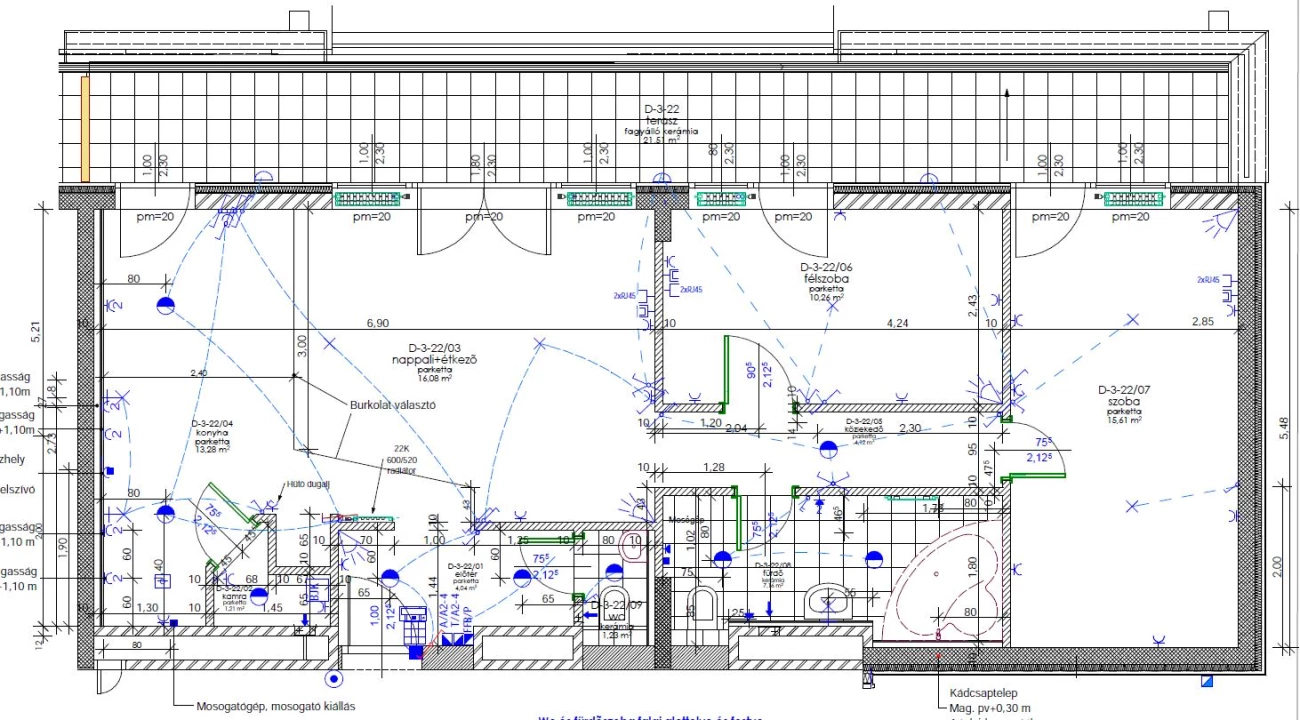Select the 'D-3-22/06 félszoba' room label
This screenshot has height=720, width=1300.
[827, 273]
